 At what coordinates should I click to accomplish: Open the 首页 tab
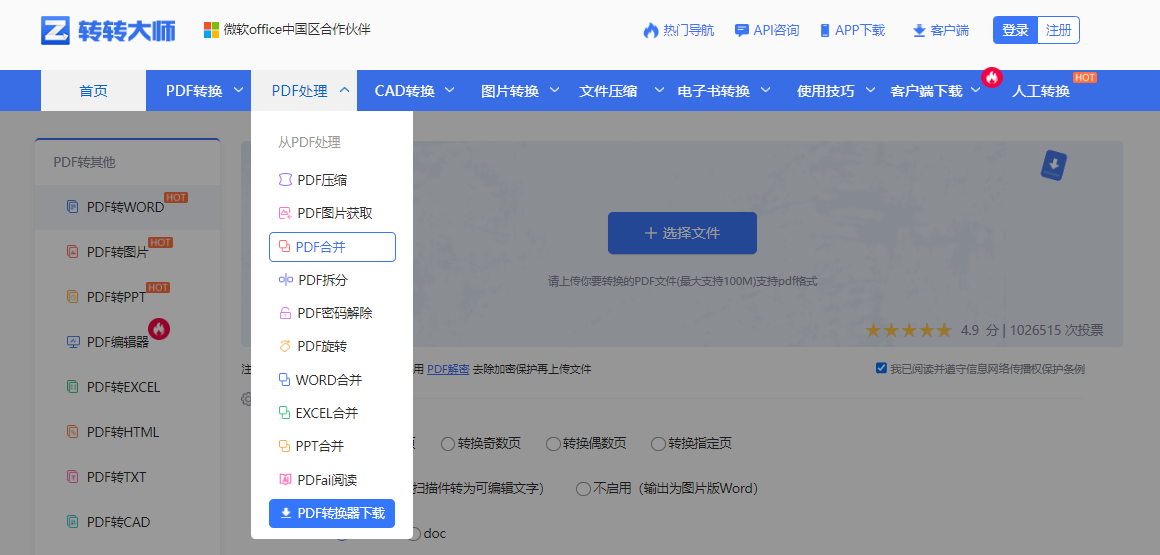[93, 91]
